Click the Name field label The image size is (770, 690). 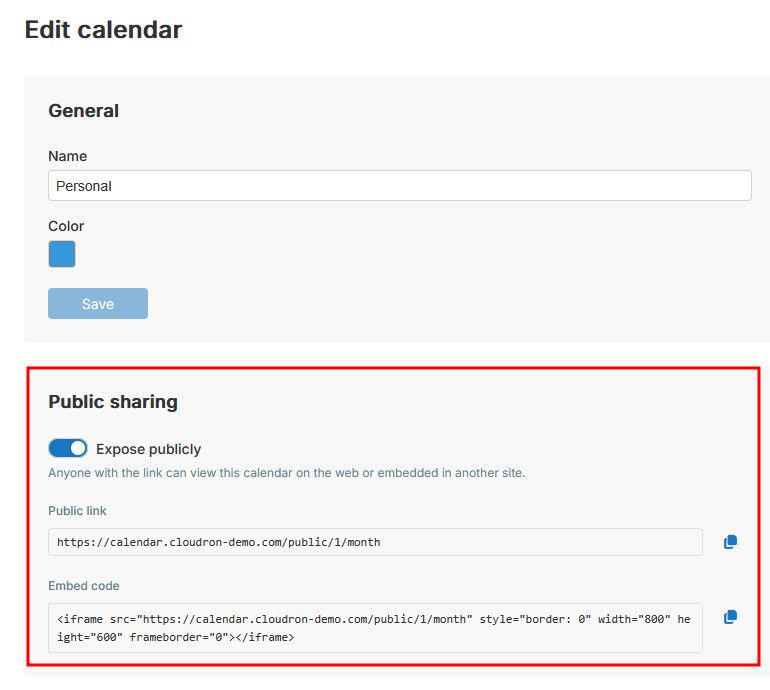tap(68, 156)
